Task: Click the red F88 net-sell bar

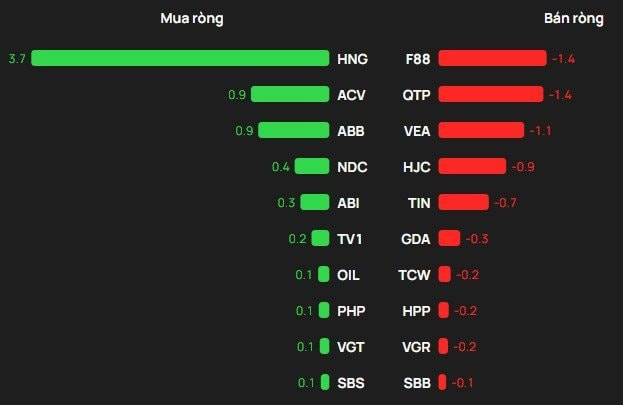Action: (x=492, y=58)
